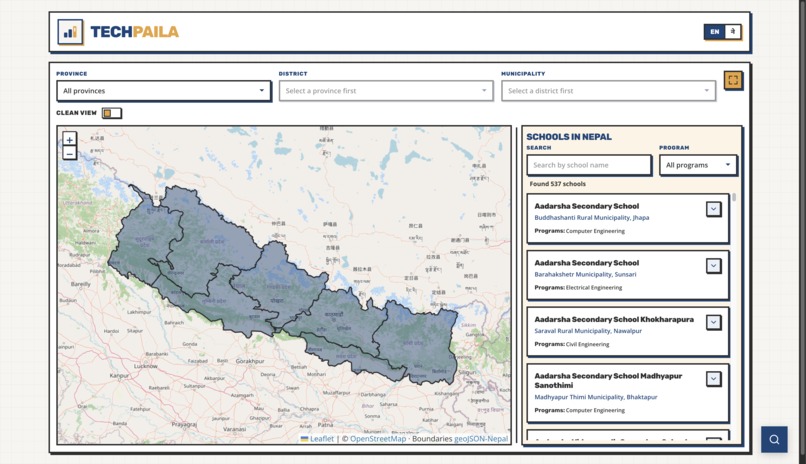Expand the Aadarsha Secondary School Jhapa card
The image size is (806, 464).
coord(713,209)
